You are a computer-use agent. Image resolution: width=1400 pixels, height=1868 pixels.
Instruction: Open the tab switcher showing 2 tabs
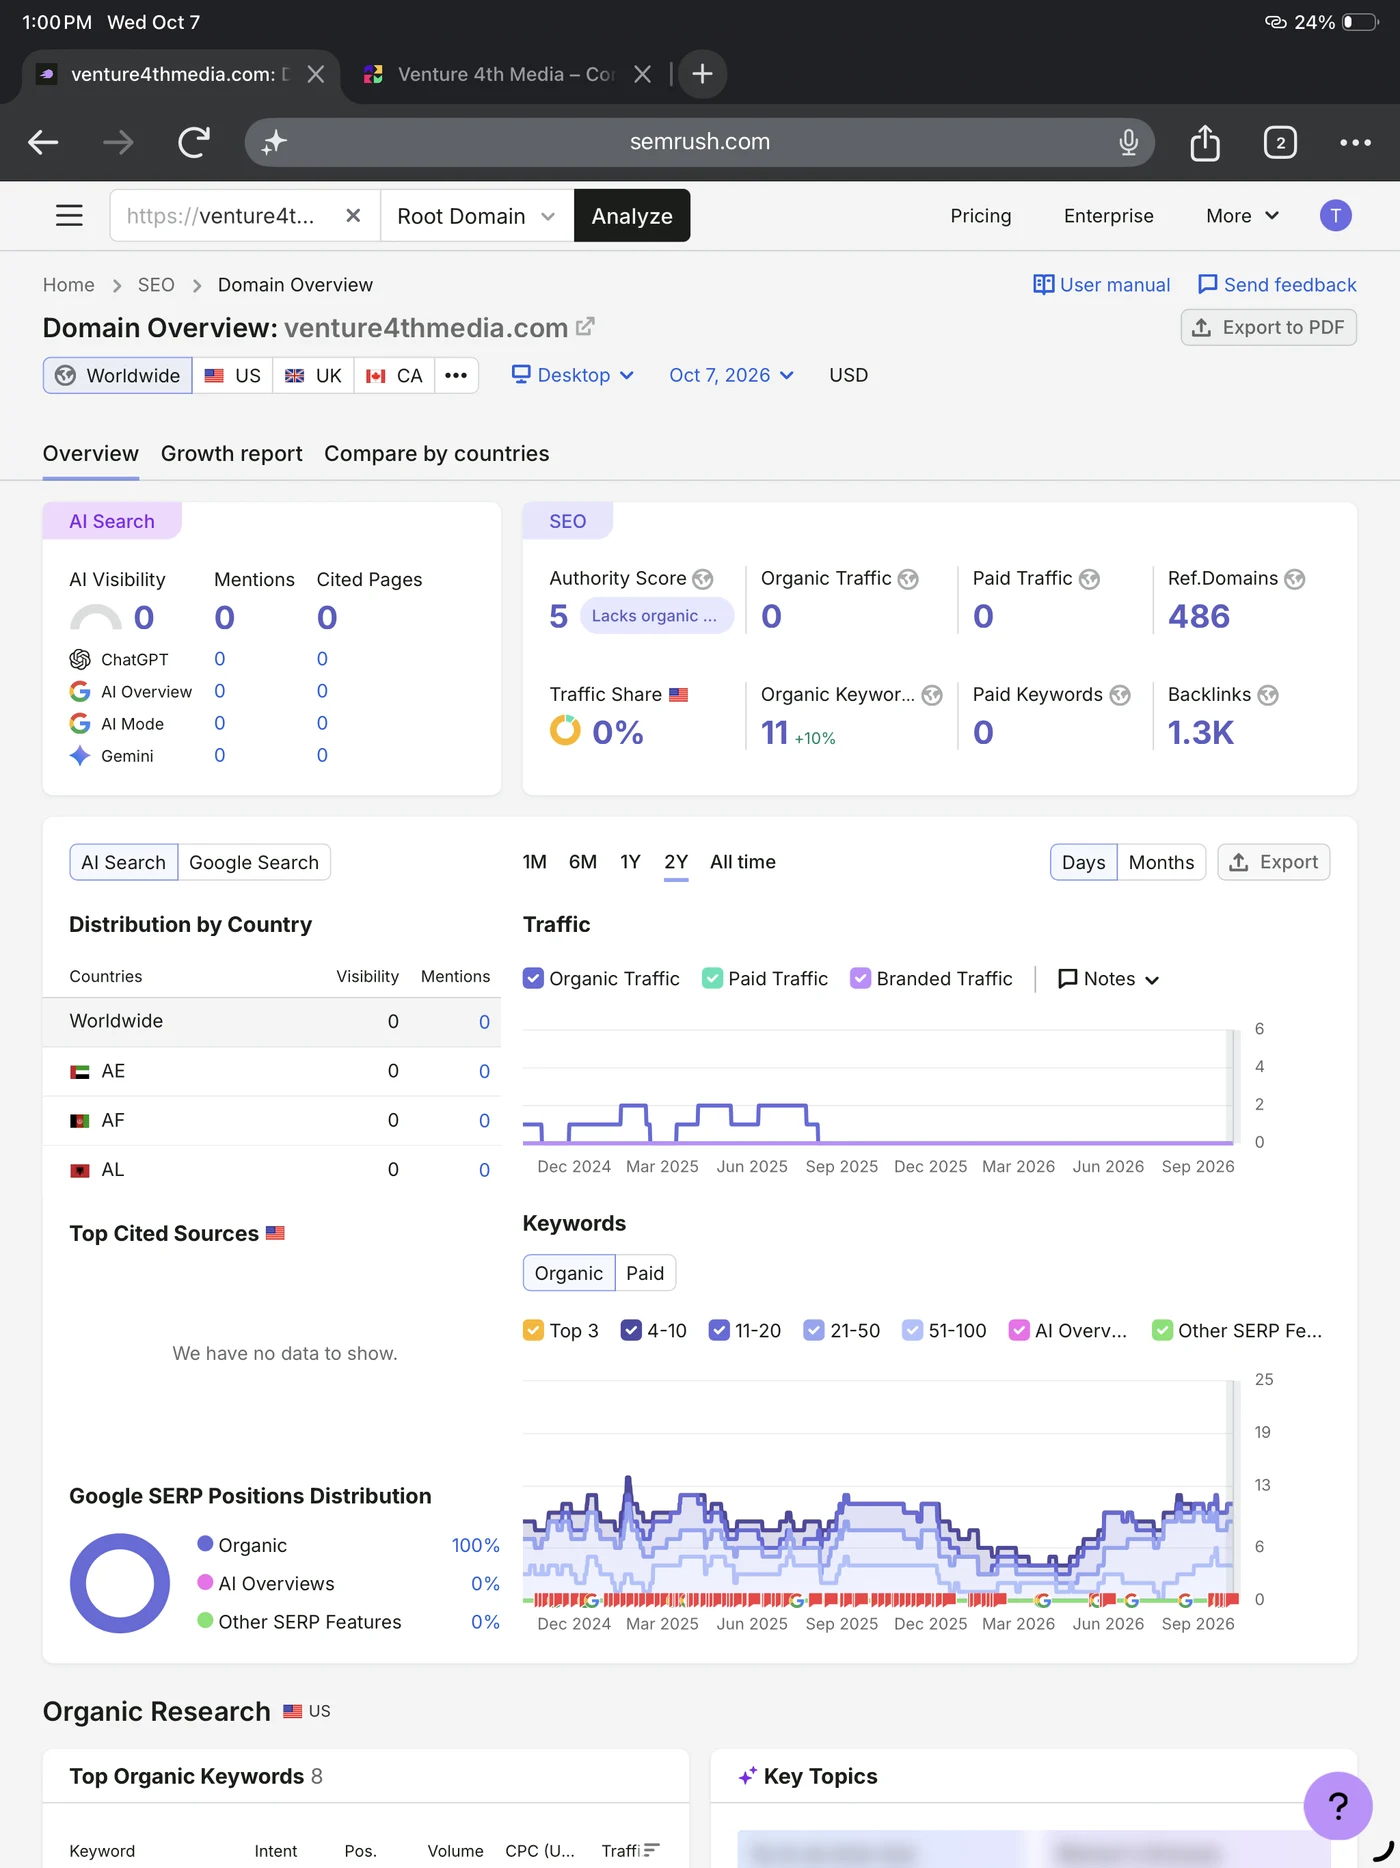pos(1280,142)
